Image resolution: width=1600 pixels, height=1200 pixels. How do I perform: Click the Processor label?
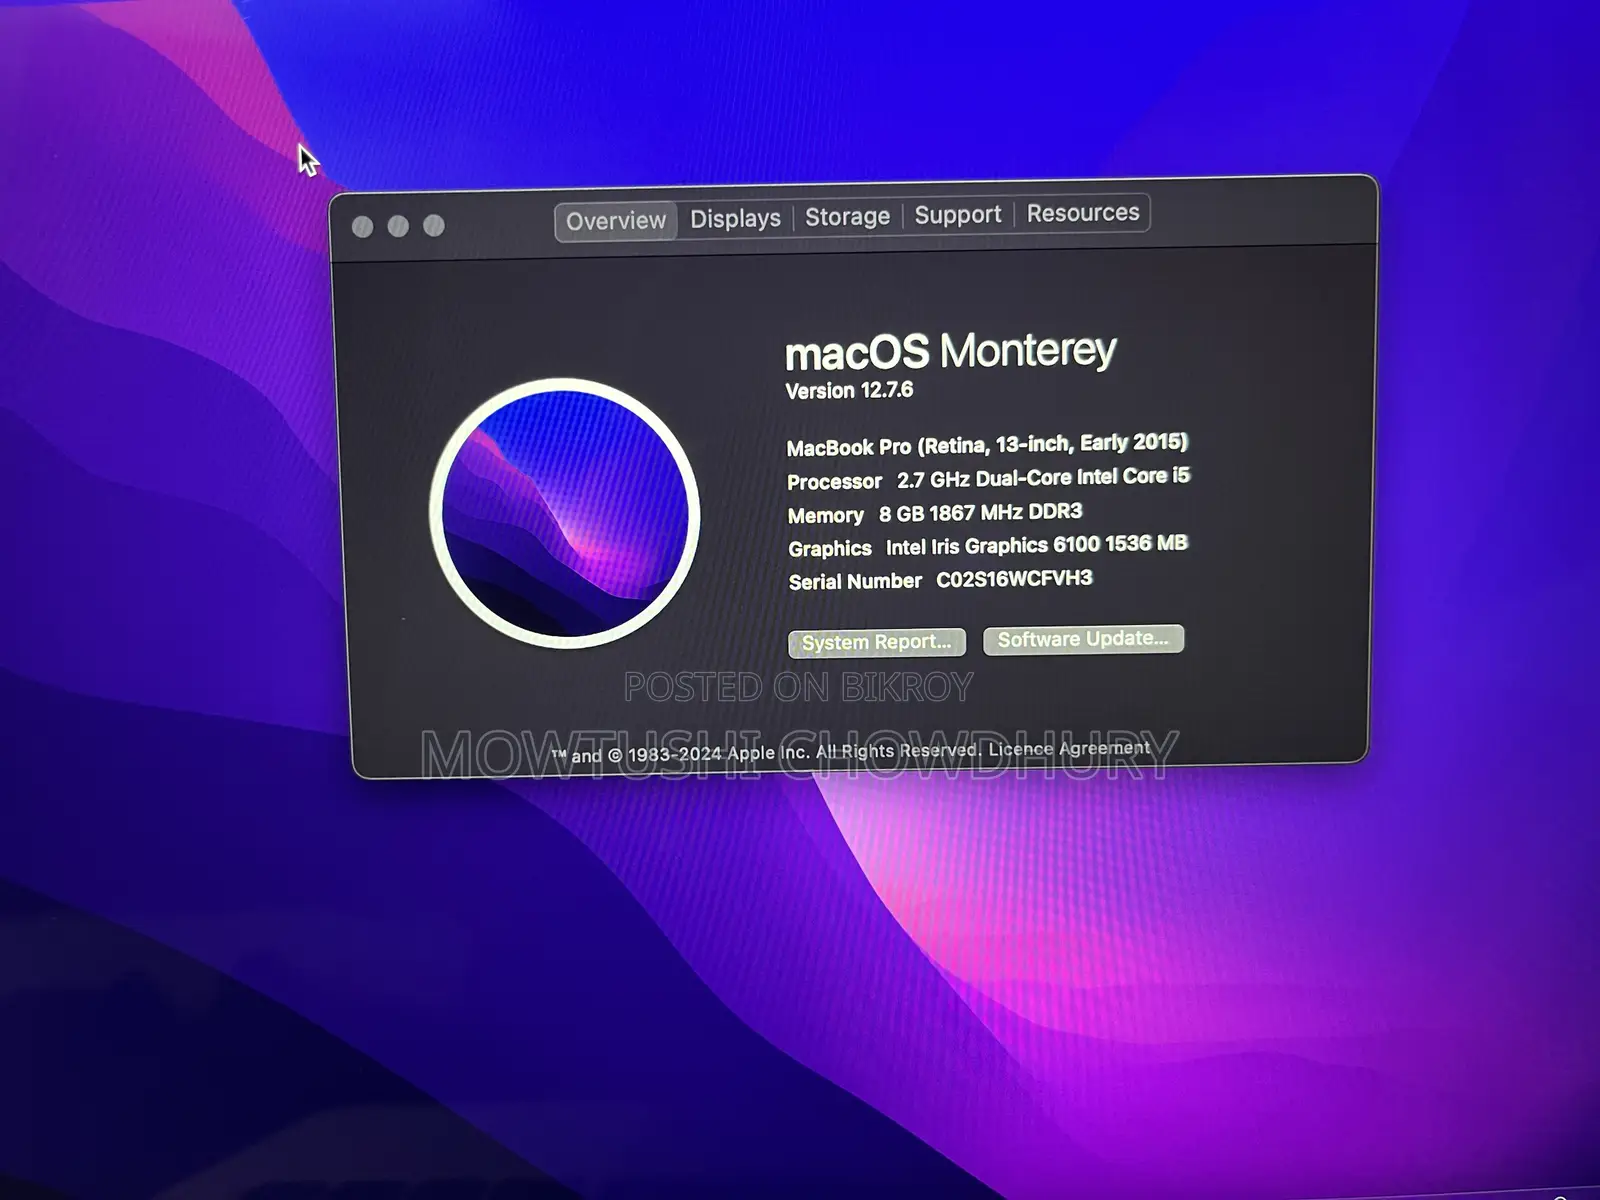[834, 482]
